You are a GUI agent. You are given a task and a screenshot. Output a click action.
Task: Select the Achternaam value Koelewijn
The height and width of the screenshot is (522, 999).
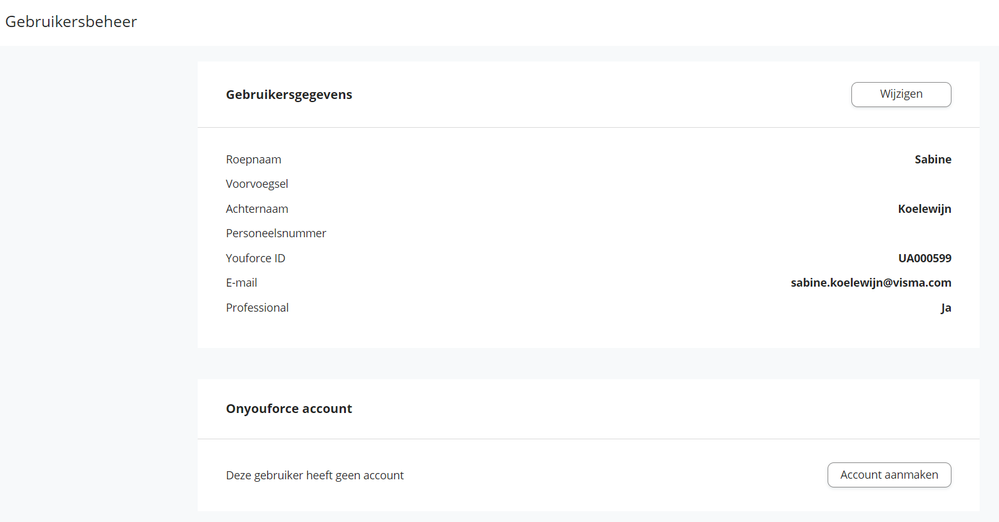[x=925, y=209]
